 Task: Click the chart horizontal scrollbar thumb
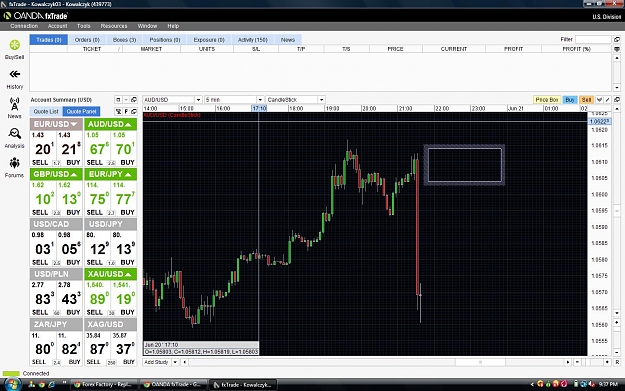pyautogui.click(x=480, y=362)
